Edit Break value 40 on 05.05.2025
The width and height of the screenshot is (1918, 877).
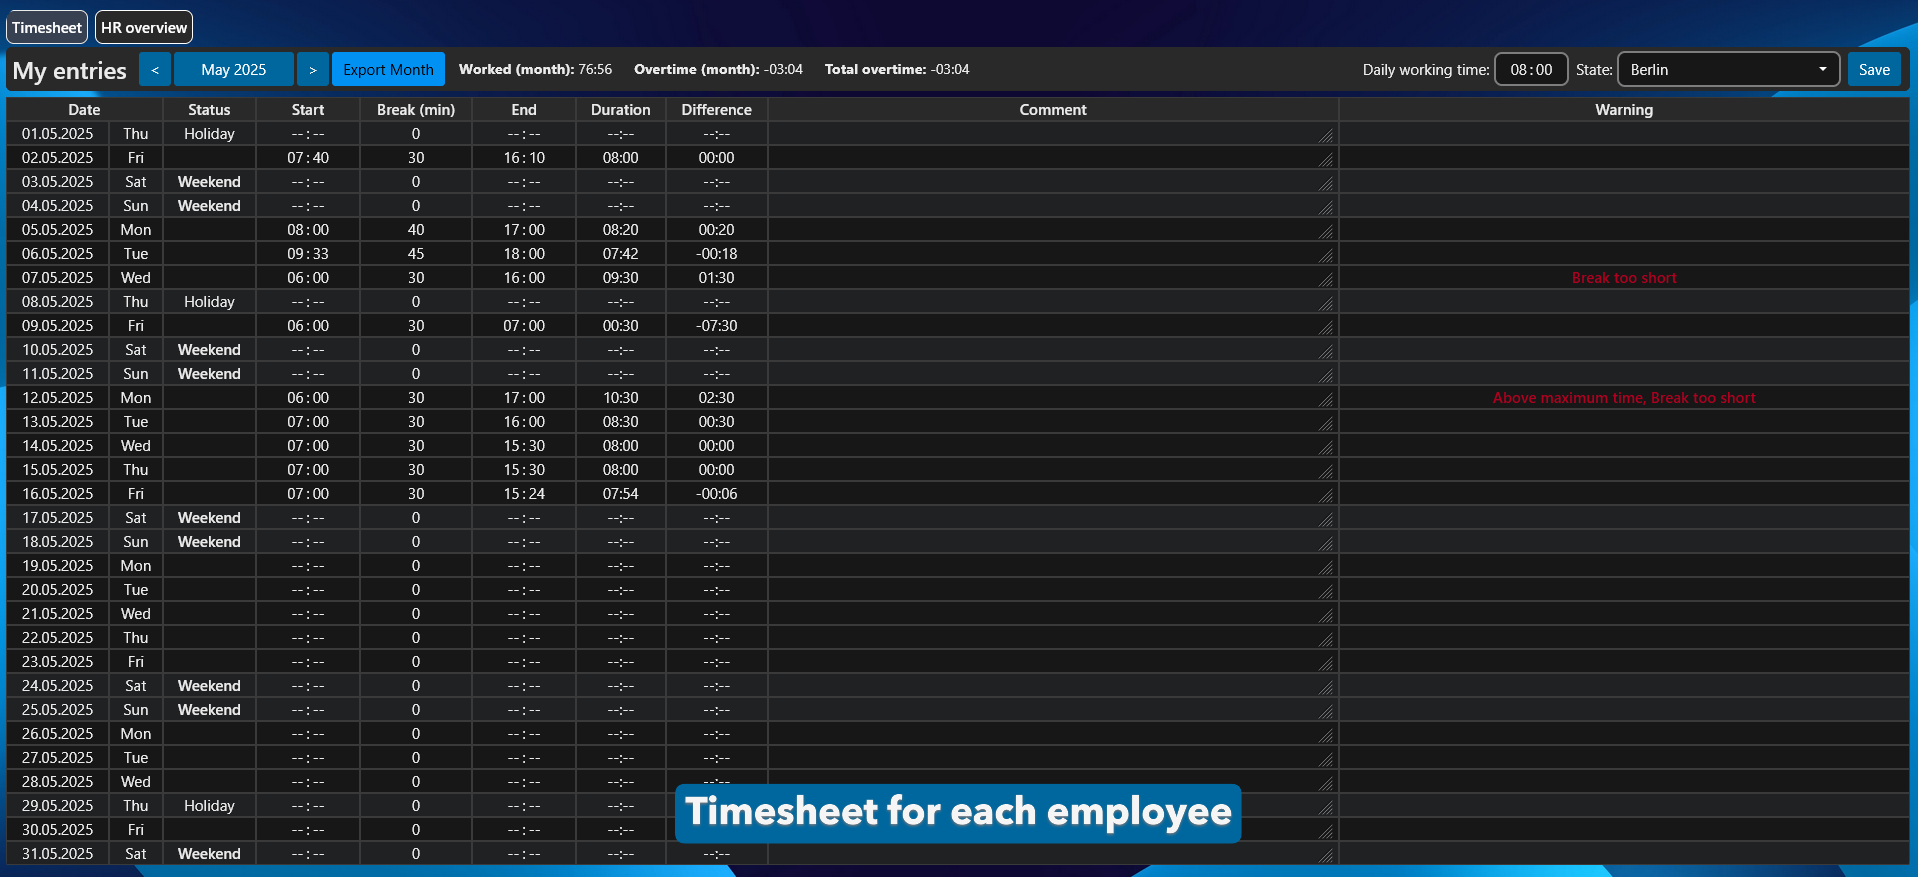[x=416, y=230]
